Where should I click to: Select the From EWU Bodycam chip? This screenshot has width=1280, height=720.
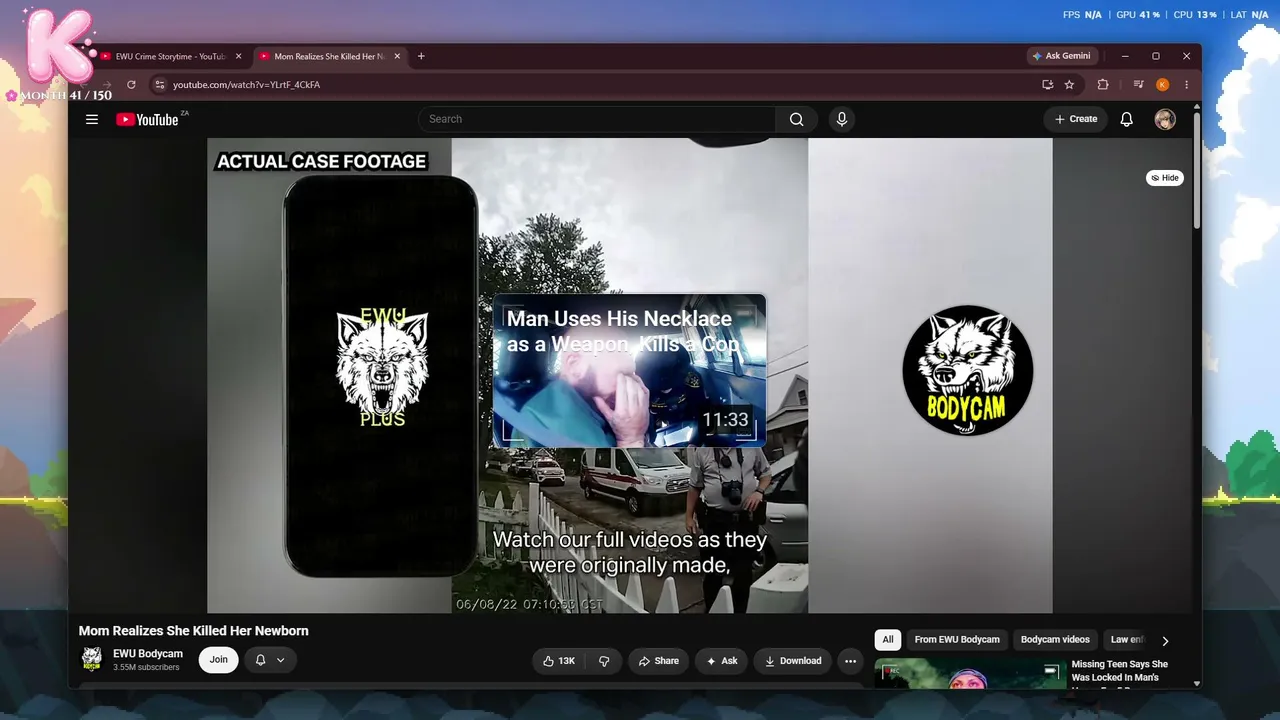[x=957, y=640]
